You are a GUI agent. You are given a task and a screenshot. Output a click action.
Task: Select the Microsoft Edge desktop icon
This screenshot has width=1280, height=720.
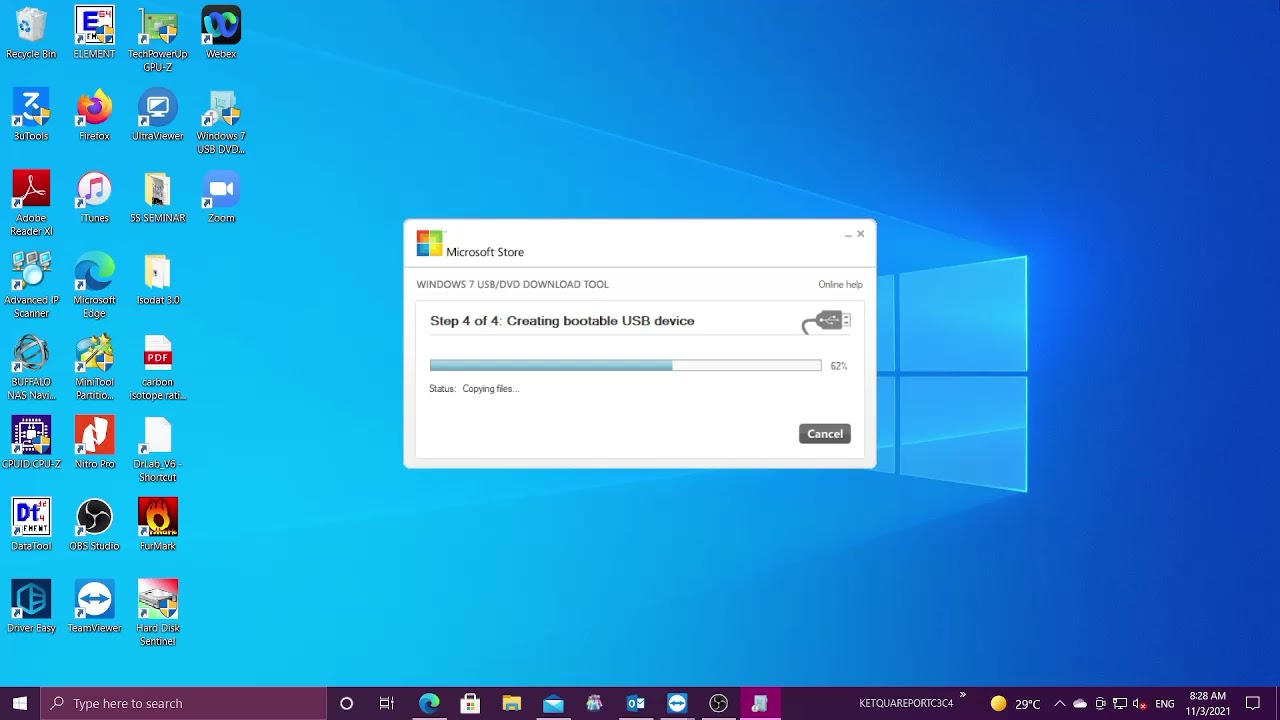coord(94,286)
